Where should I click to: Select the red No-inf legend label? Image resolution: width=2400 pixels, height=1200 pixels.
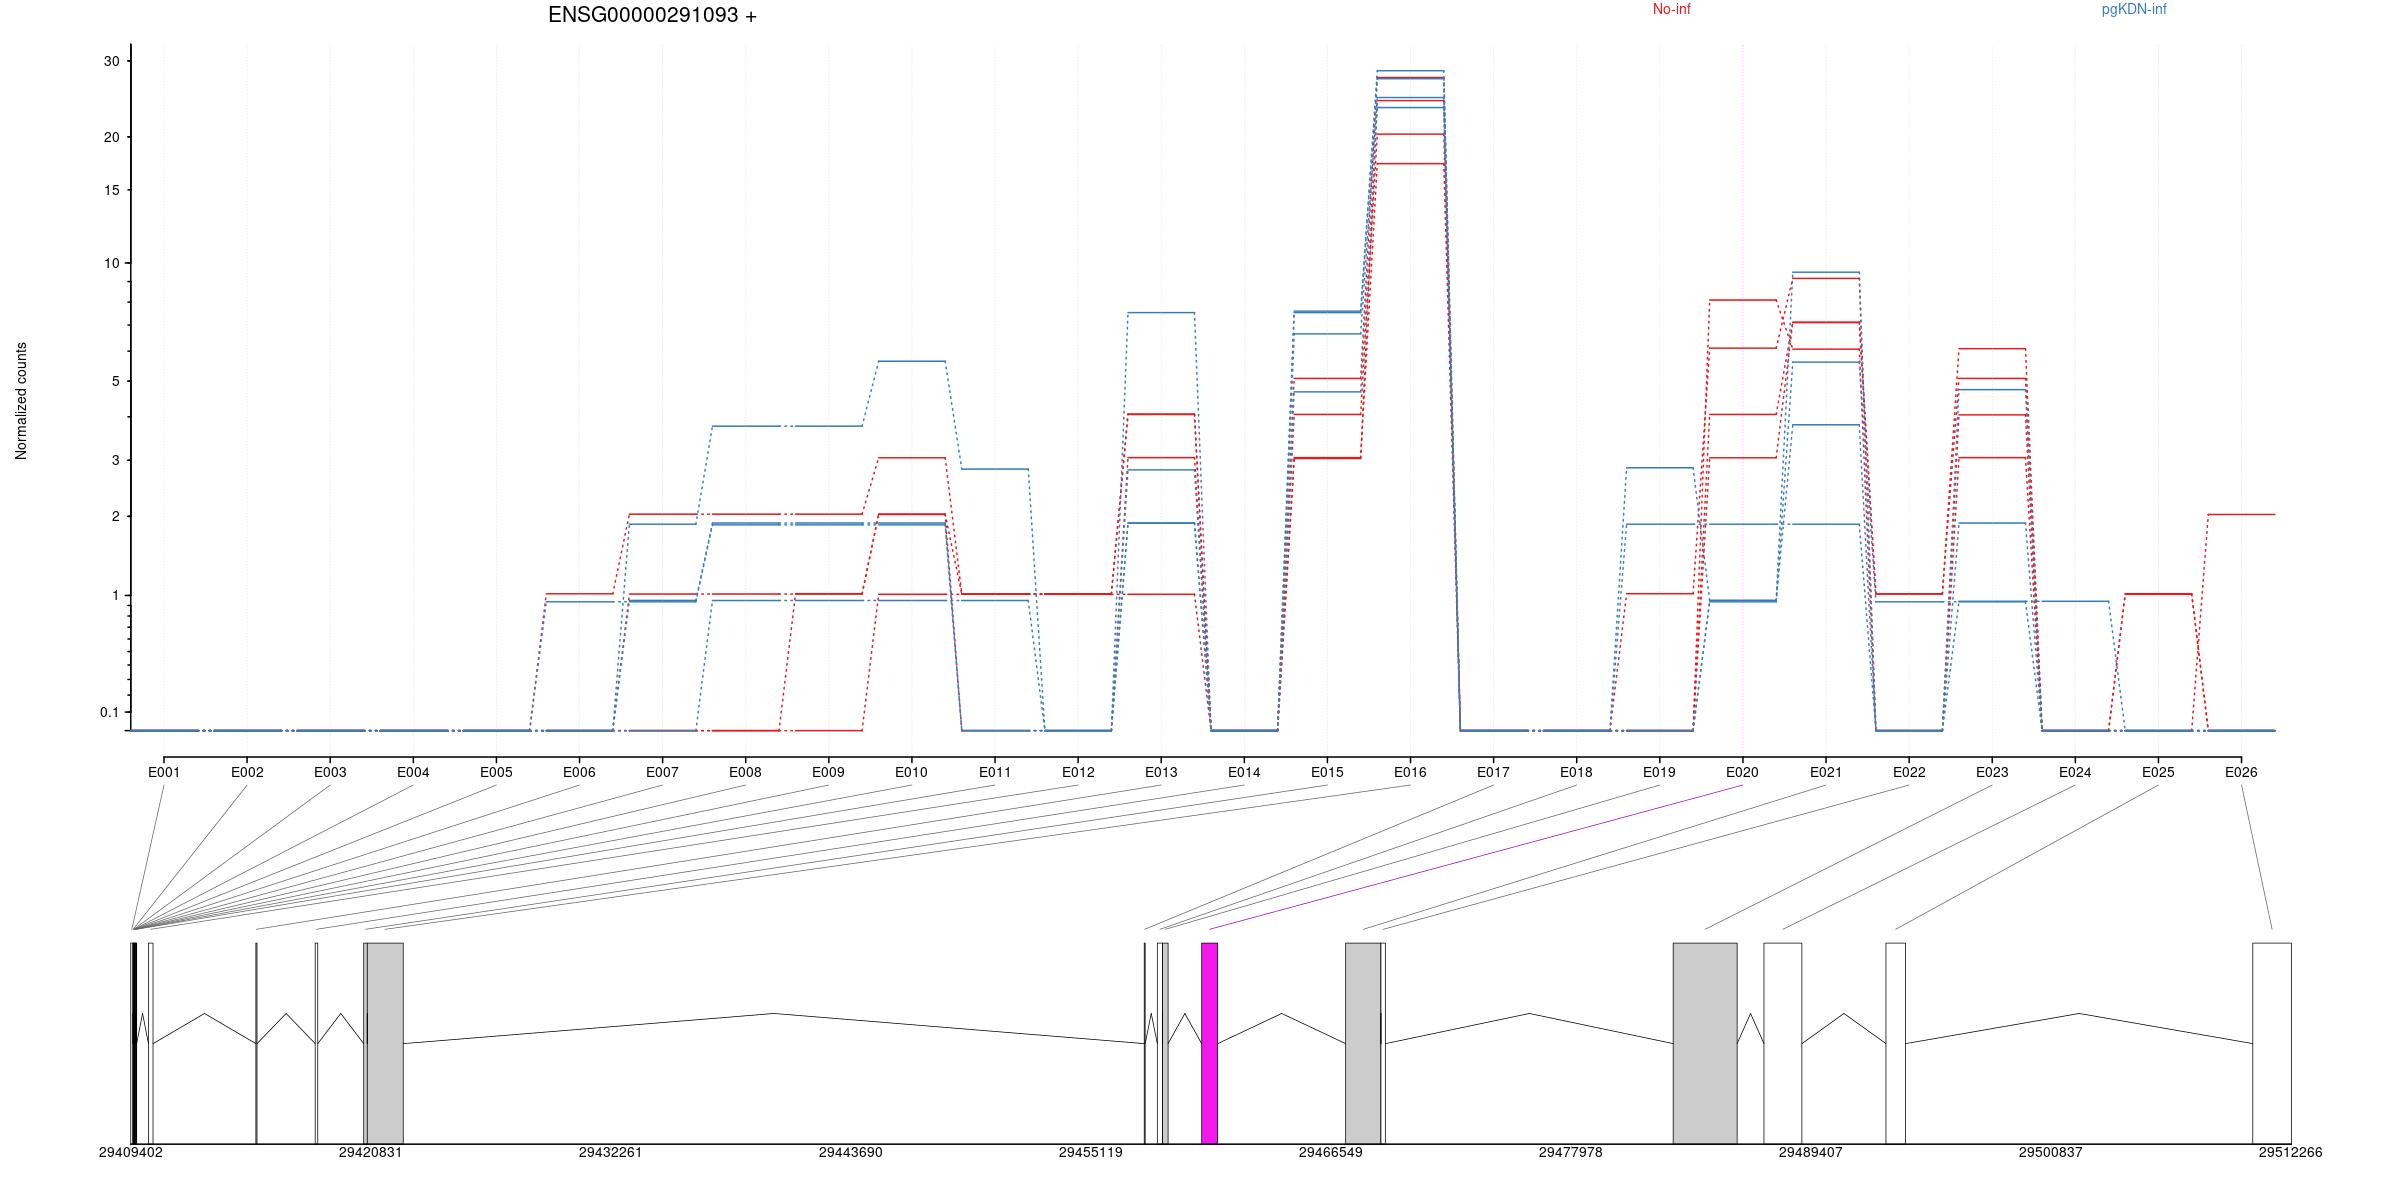point(1671,9)
